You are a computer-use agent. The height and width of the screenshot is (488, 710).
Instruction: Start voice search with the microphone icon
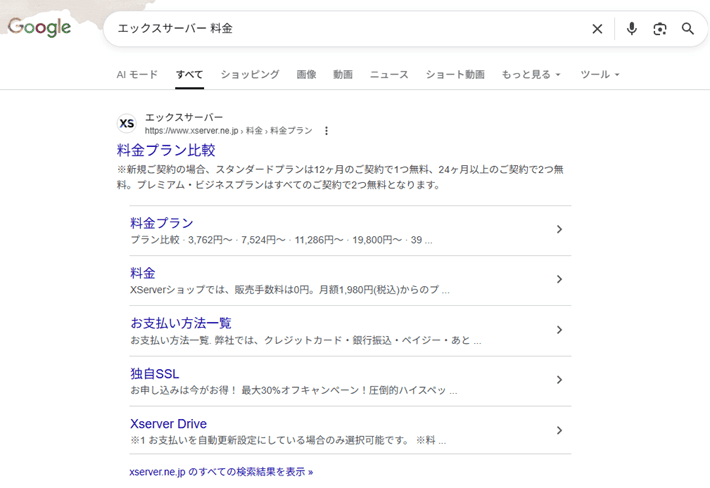632,29
